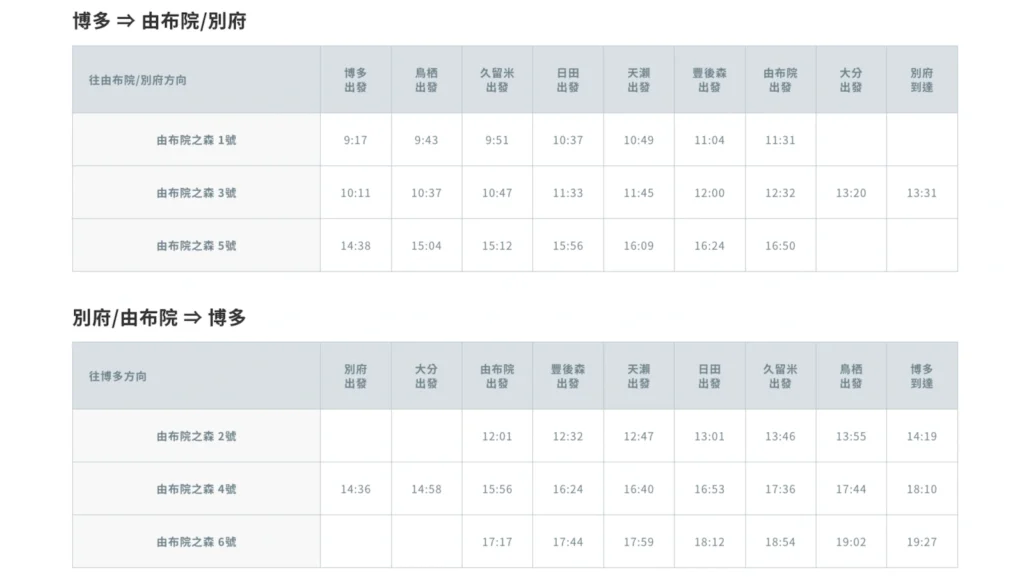Select the 由布院之森 6號 train row
This screenshot has width=1024, height=577.
[x=515, y=542]
